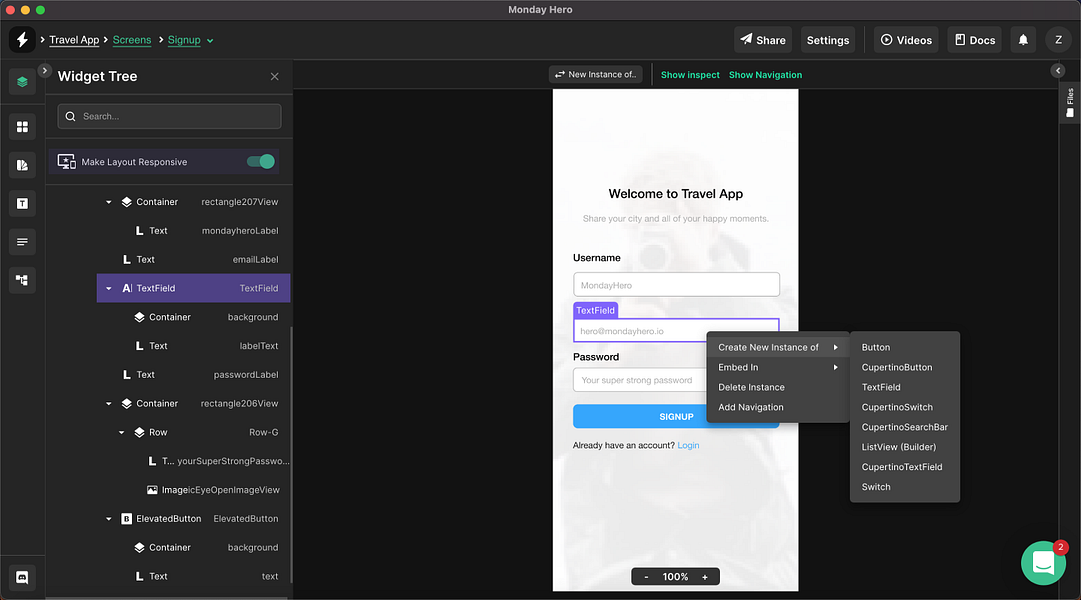Select CupertinoSwitch option

click(x=905, y=407)
